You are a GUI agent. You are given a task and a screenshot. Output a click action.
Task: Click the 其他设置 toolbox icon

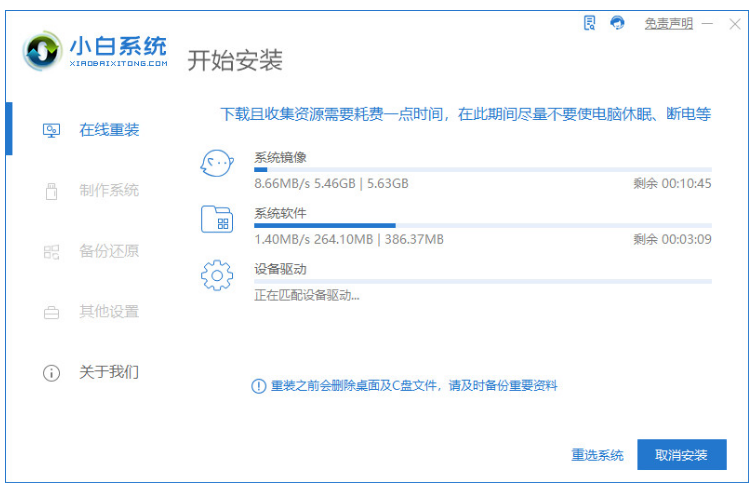tap(52, 312)
